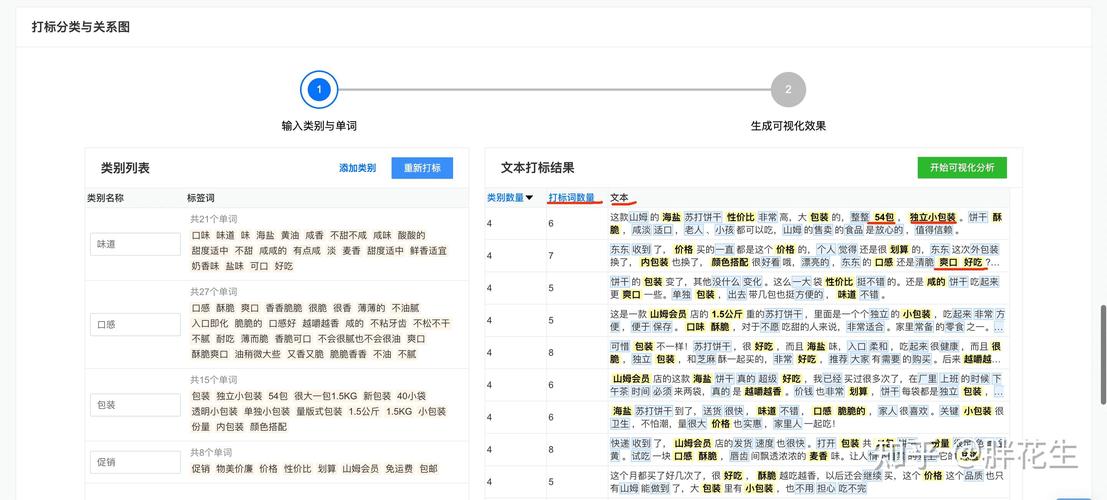
Task: Sort by 类别数量 column header
Action: click(x=505, y=198)
